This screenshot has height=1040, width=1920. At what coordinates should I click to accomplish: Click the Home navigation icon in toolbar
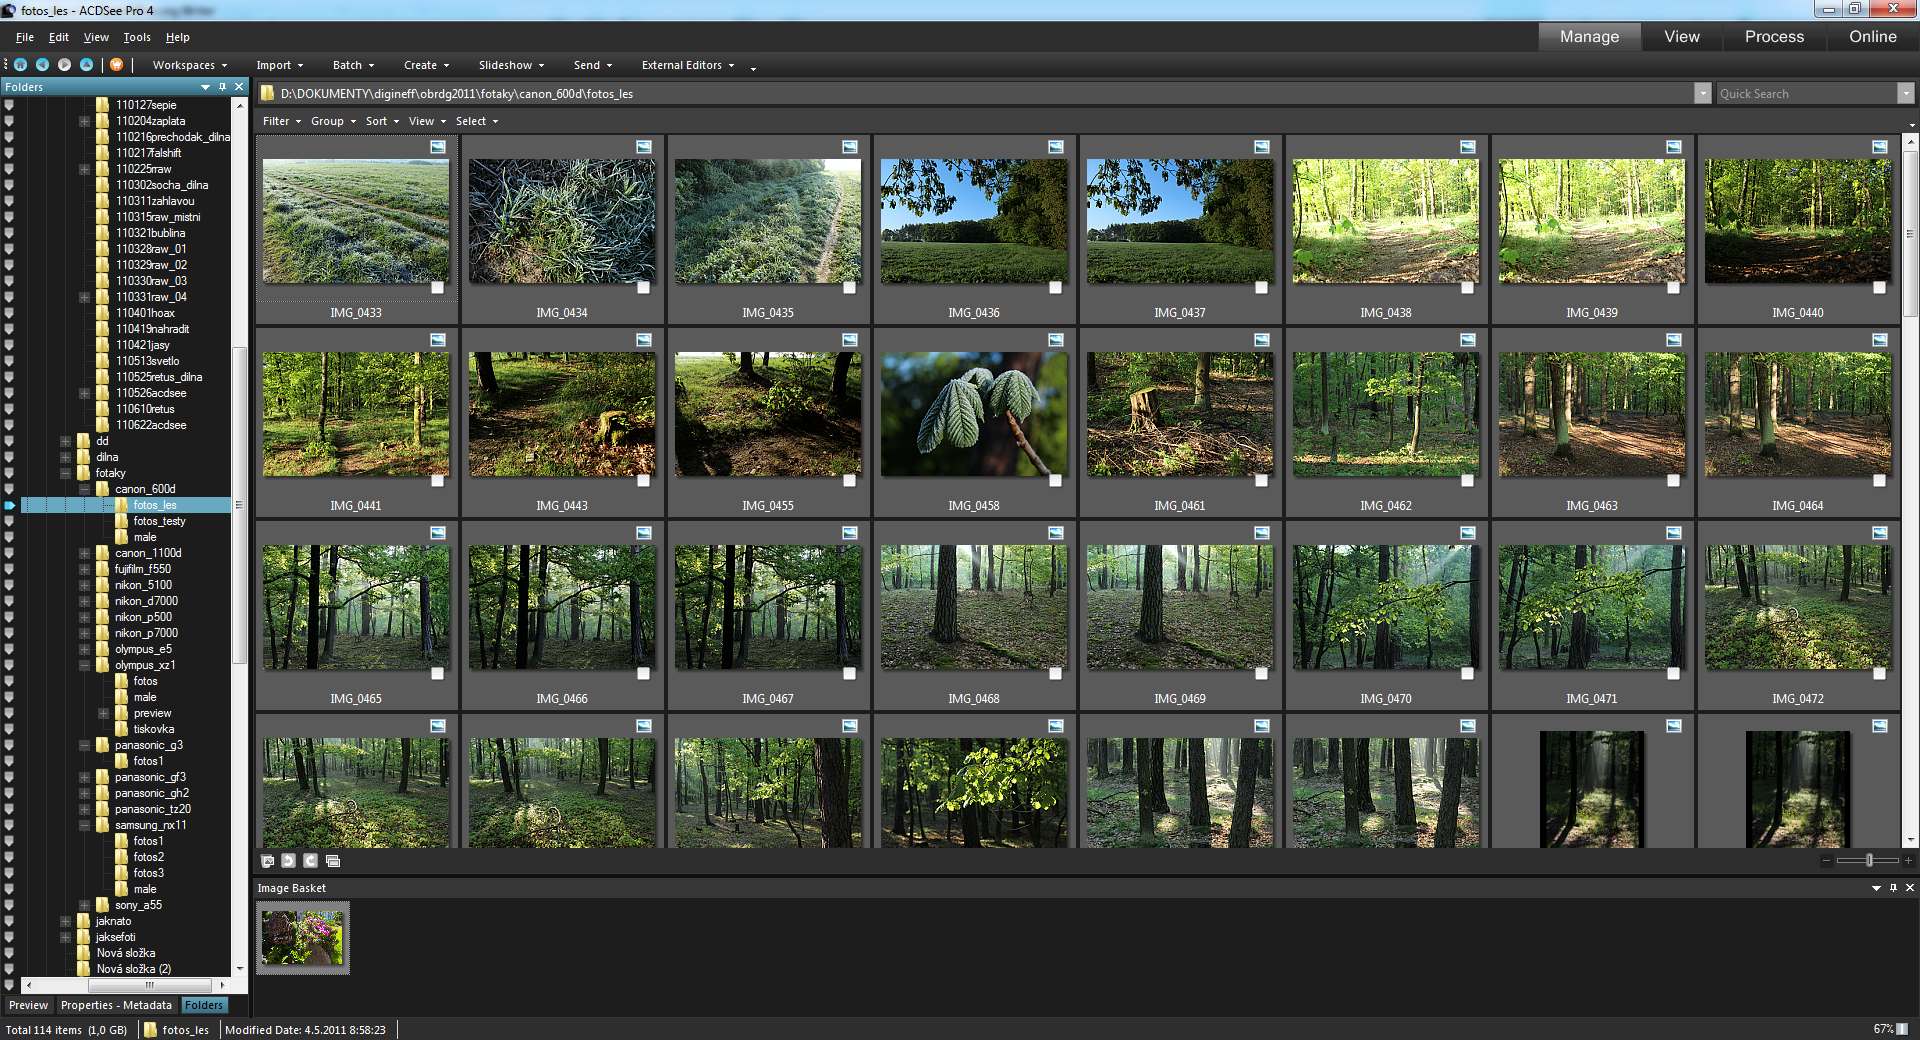coord(20,65)
